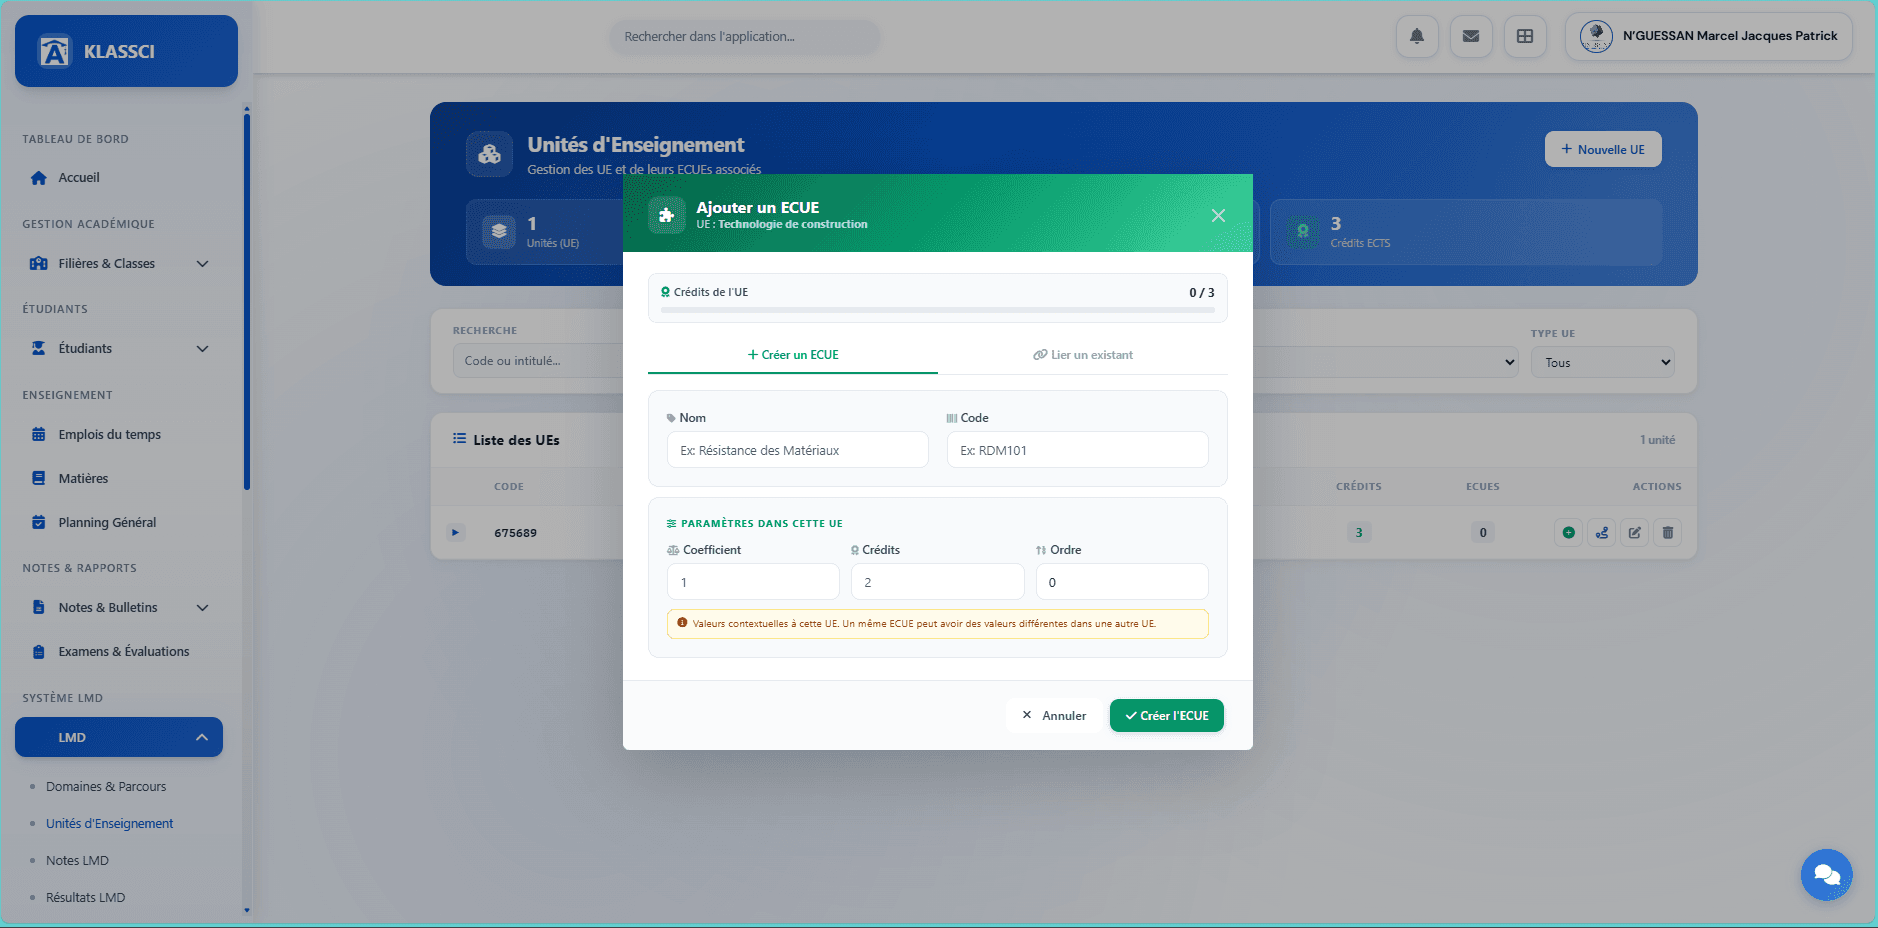The width and height of the screenshot is (1878, 928).
Task: Open Emplois du temps in sidebar
Action: tap(109, 435)
